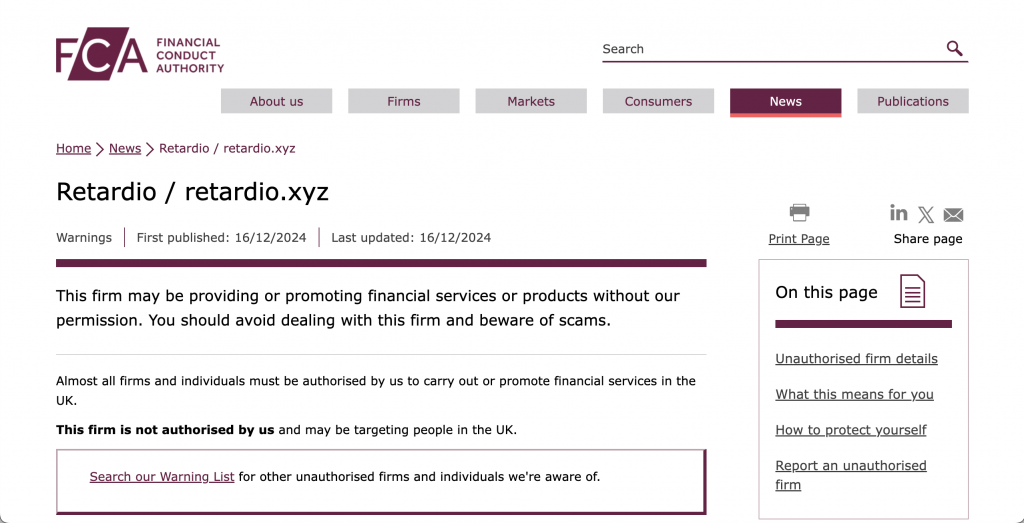This screenshot has width=1024, height=523.
Task: Click the FCA logo
Action: tap(139, 54)
